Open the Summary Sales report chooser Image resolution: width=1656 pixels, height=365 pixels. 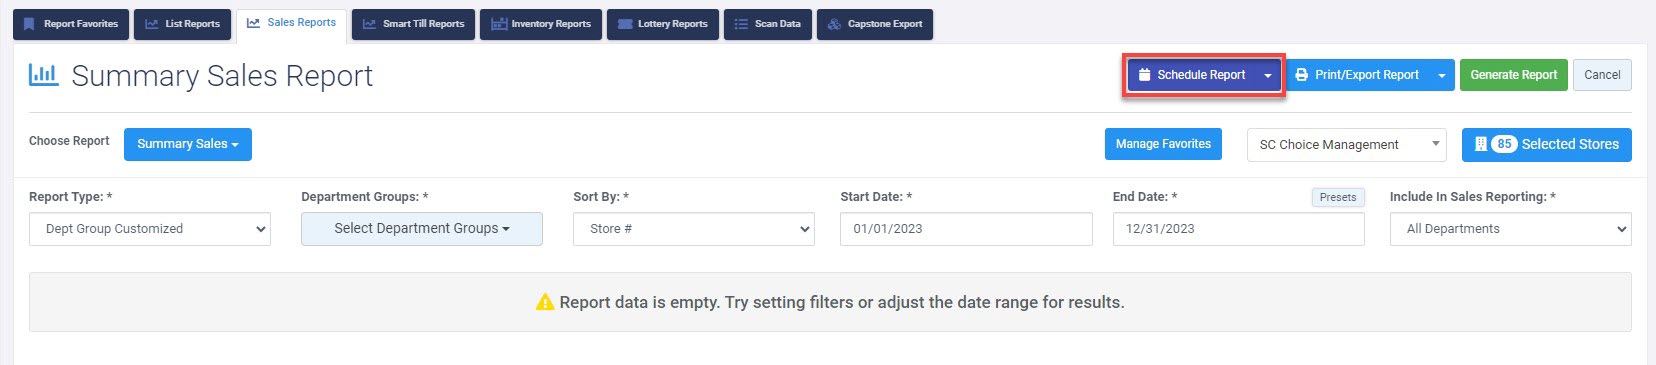click(x=188, y=144)
